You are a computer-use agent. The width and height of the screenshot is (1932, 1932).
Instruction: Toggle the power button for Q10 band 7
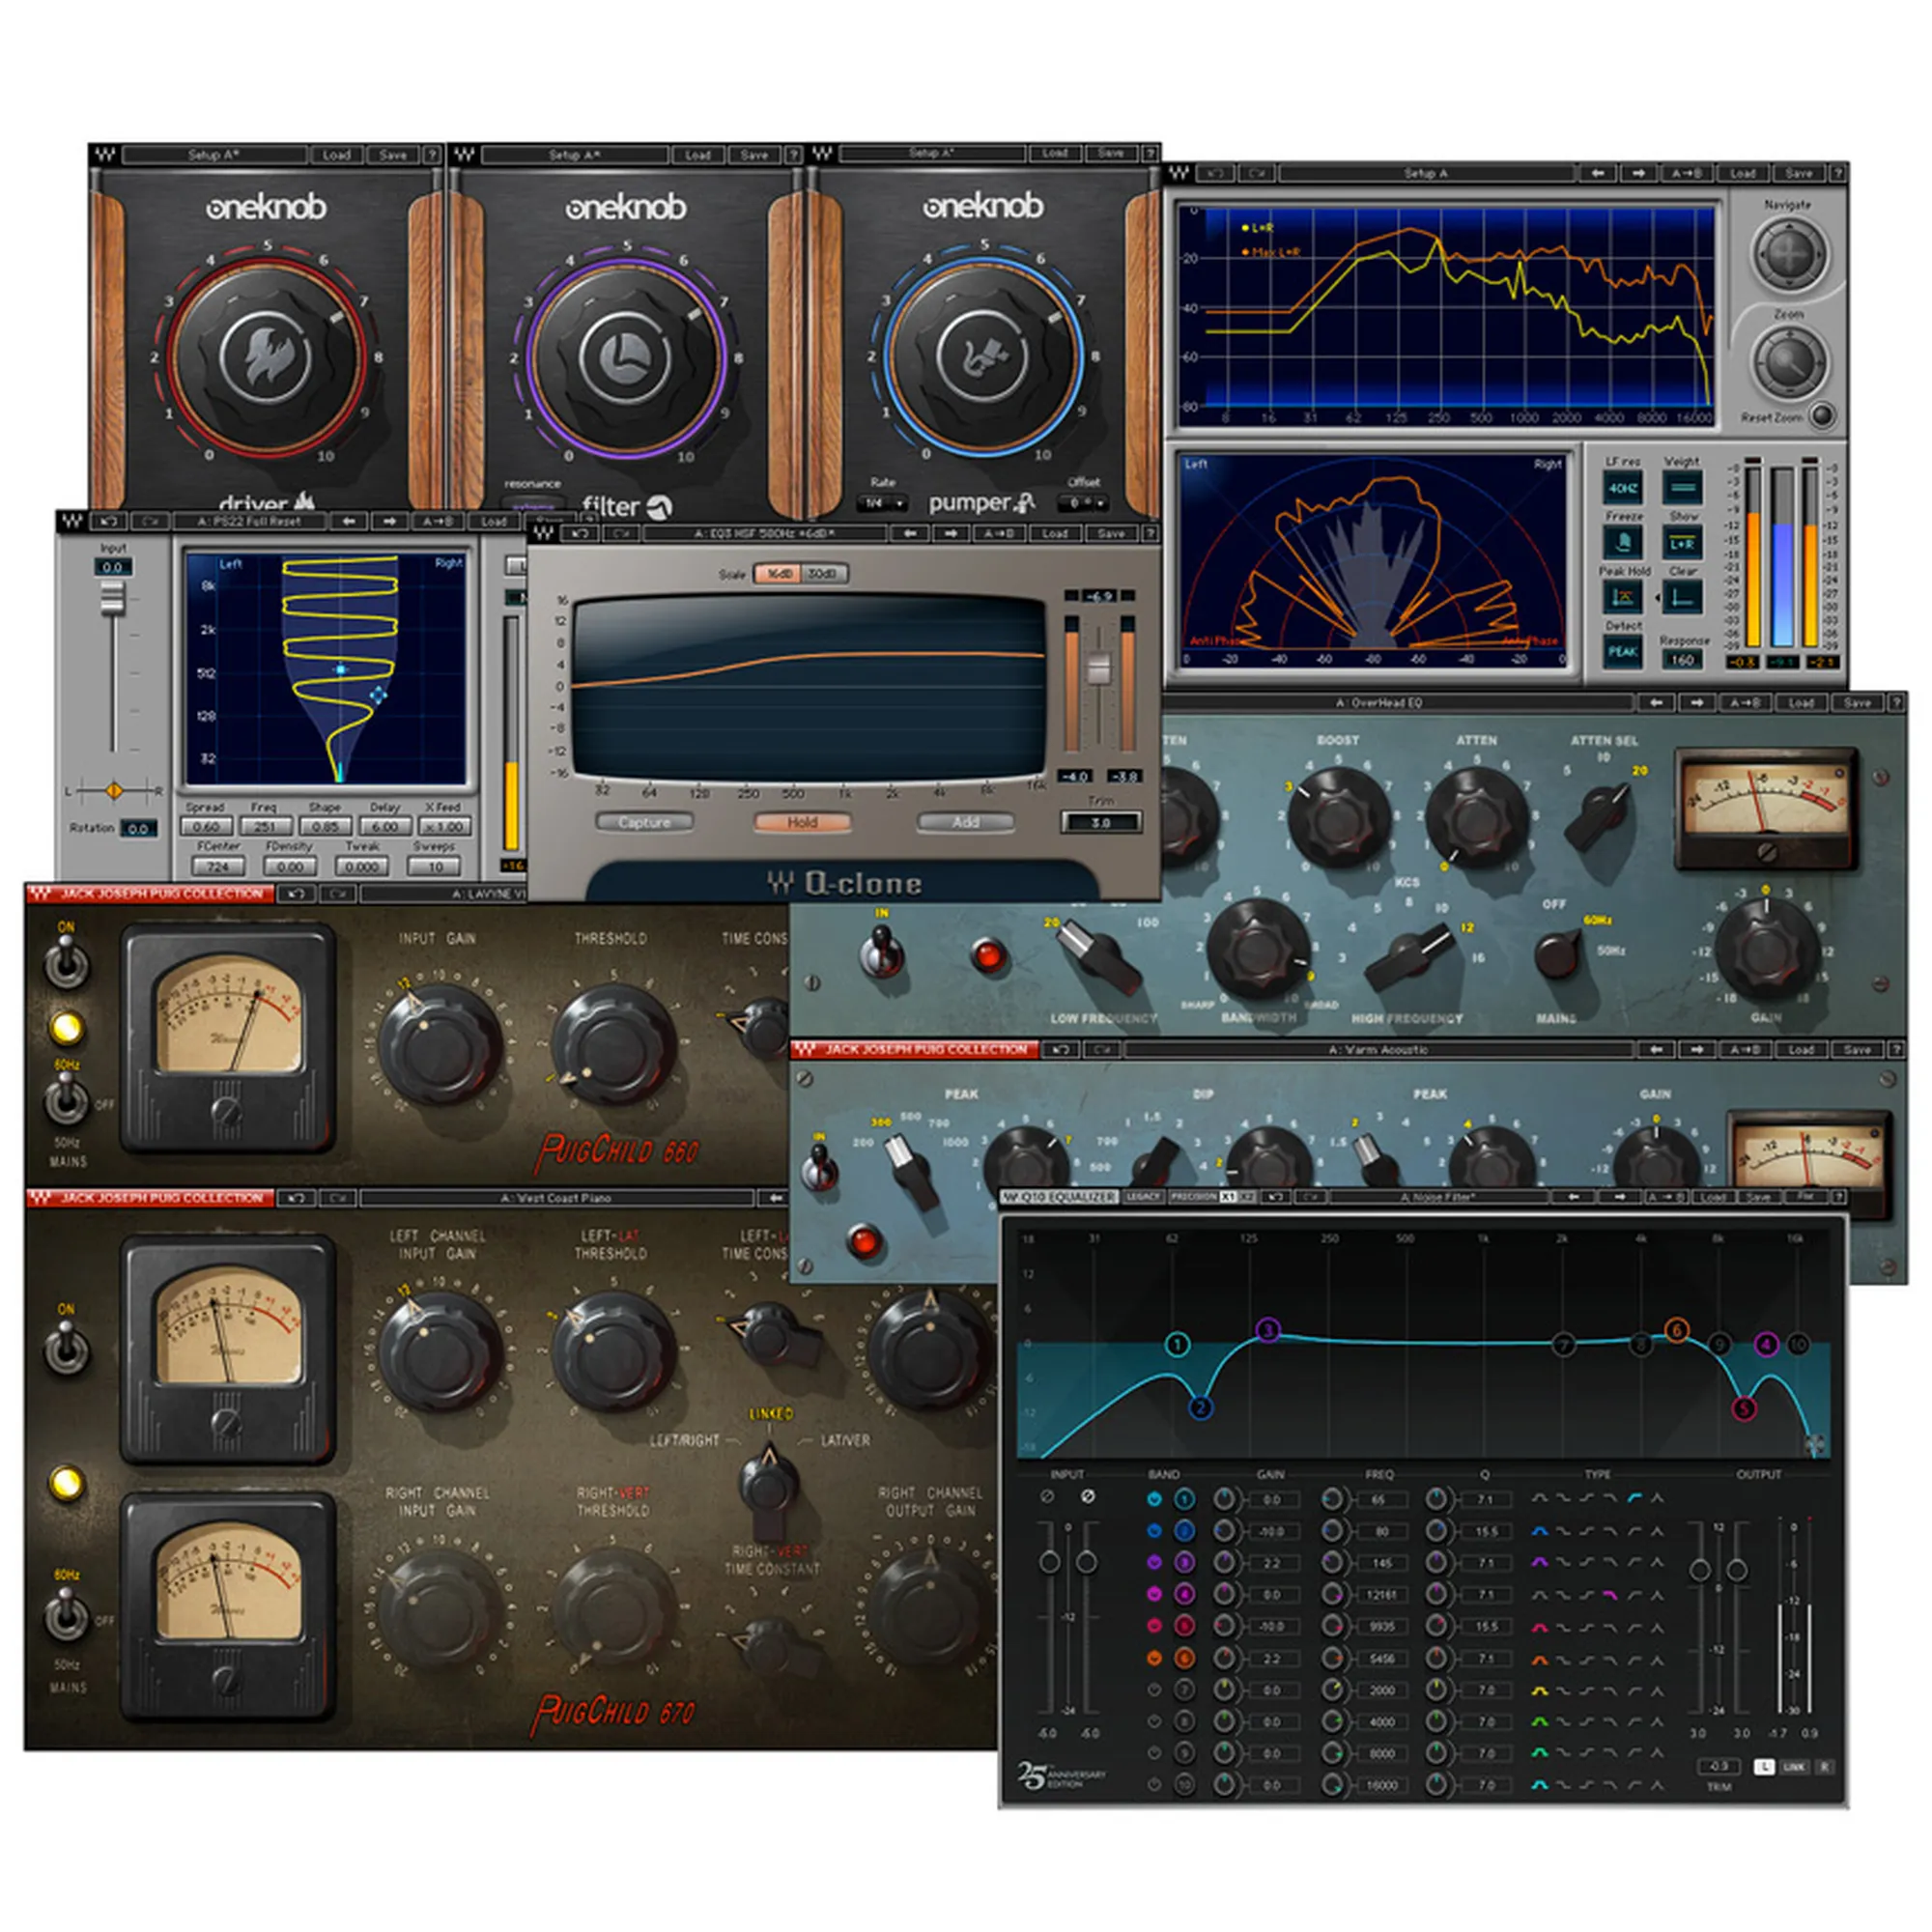point(1154,1690)
